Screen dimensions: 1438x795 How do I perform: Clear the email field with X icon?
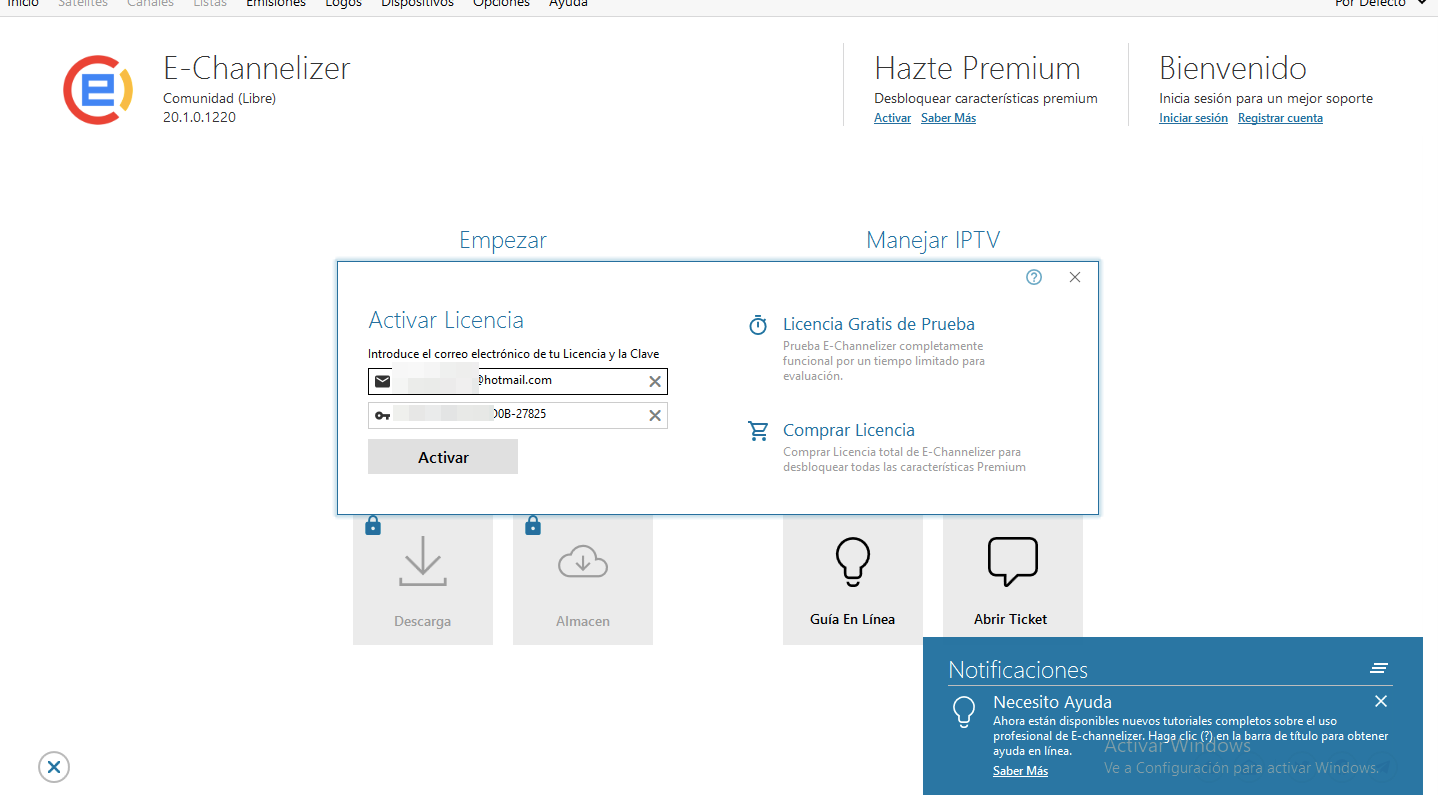[x=655, y=381]
